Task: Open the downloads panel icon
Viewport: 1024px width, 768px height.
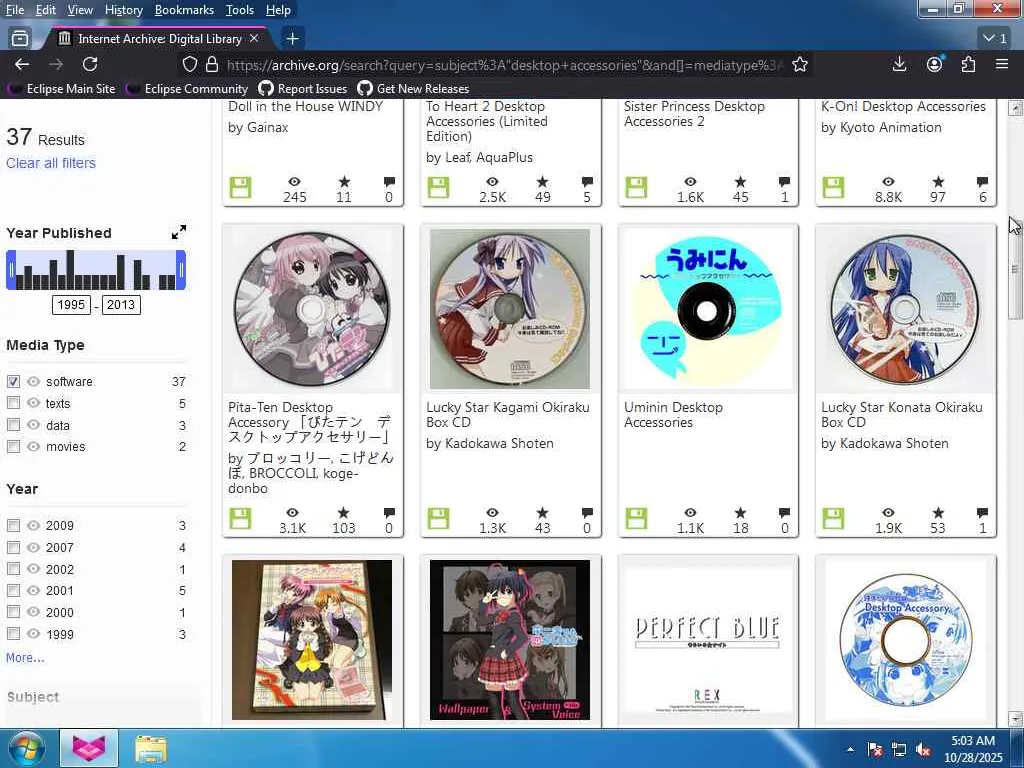Action: [x=899, y=64]
